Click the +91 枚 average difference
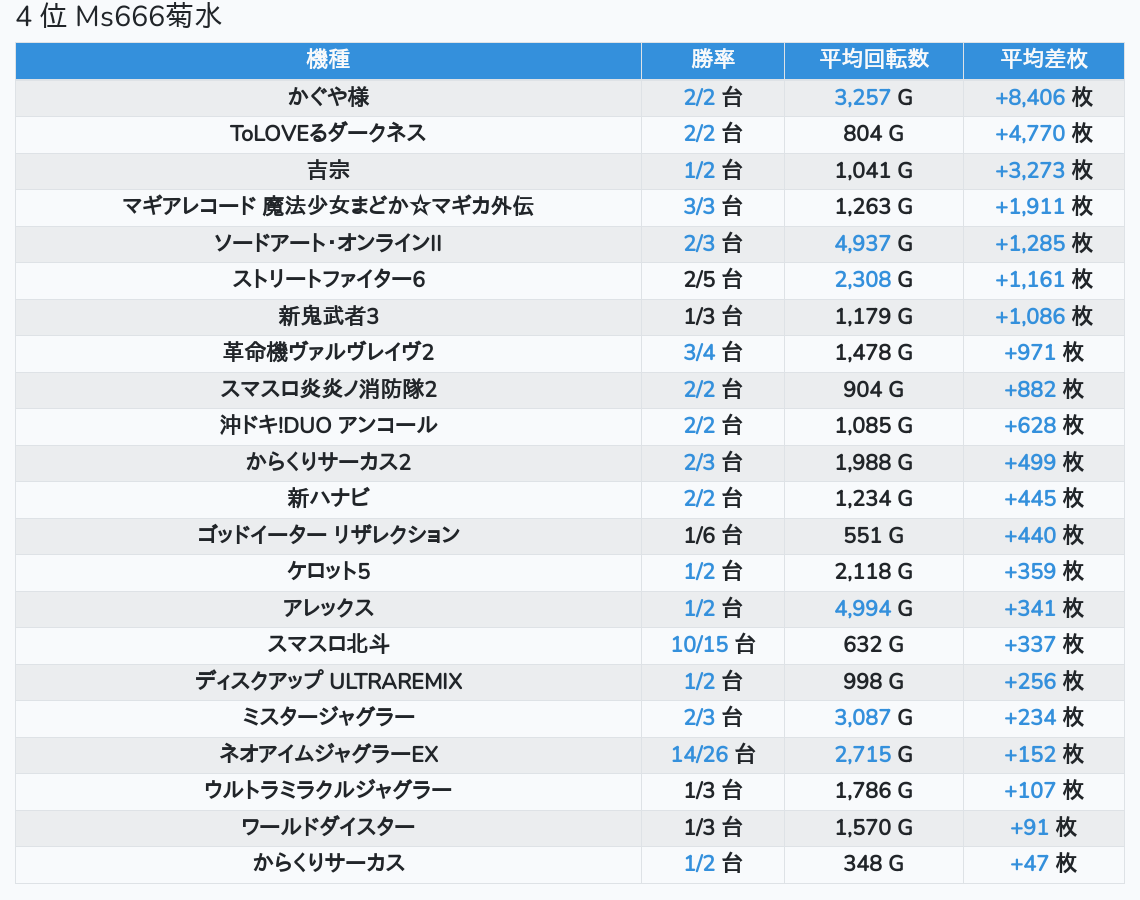Screen dimensions: 1140x900 pos(1043,828)
